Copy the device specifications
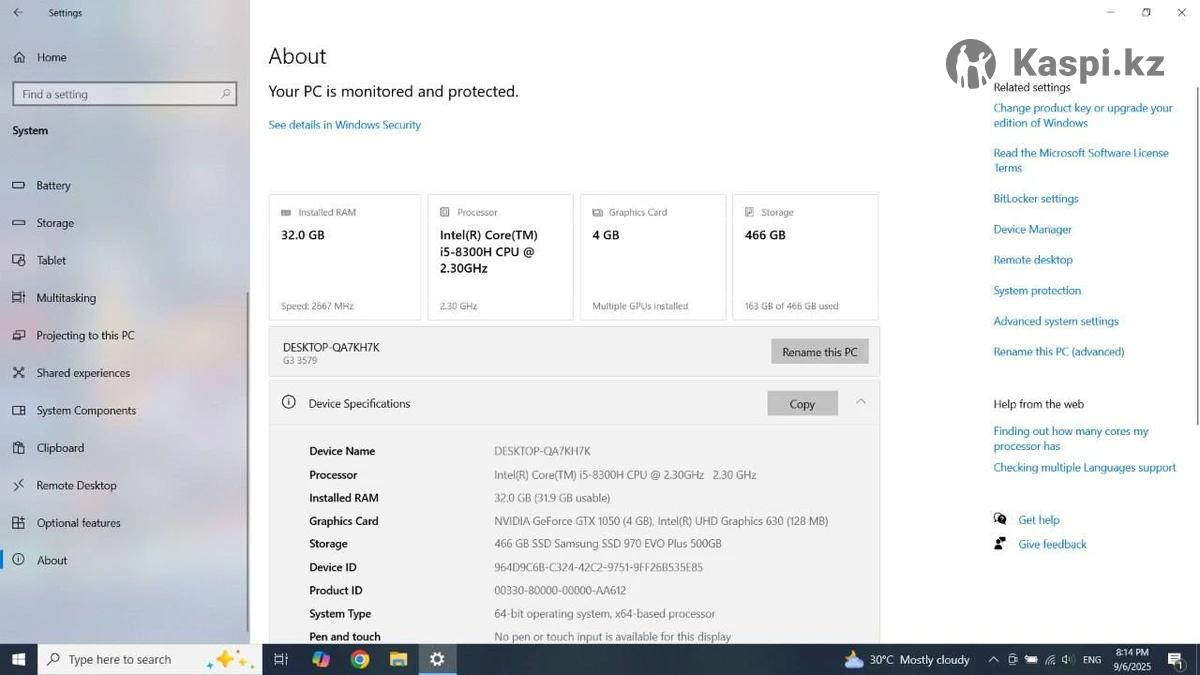1200x675 pixels. (x=802, y=404)
